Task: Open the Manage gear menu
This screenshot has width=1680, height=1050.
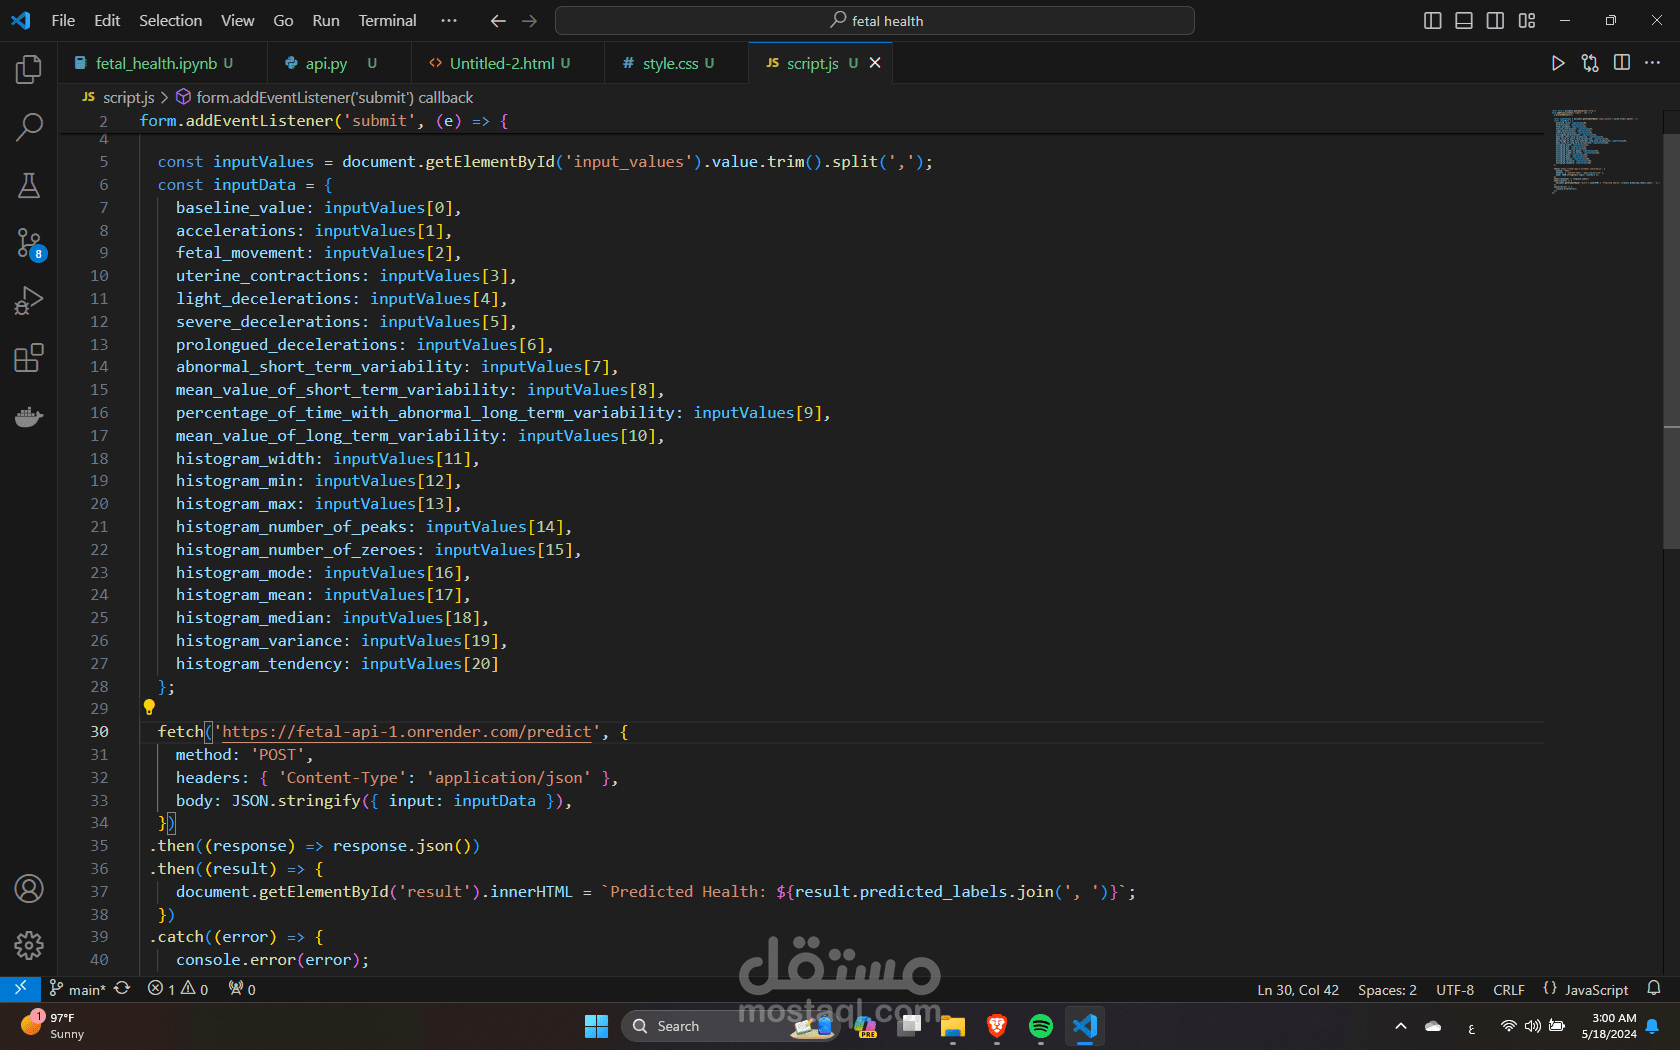Action: [29, 945]
